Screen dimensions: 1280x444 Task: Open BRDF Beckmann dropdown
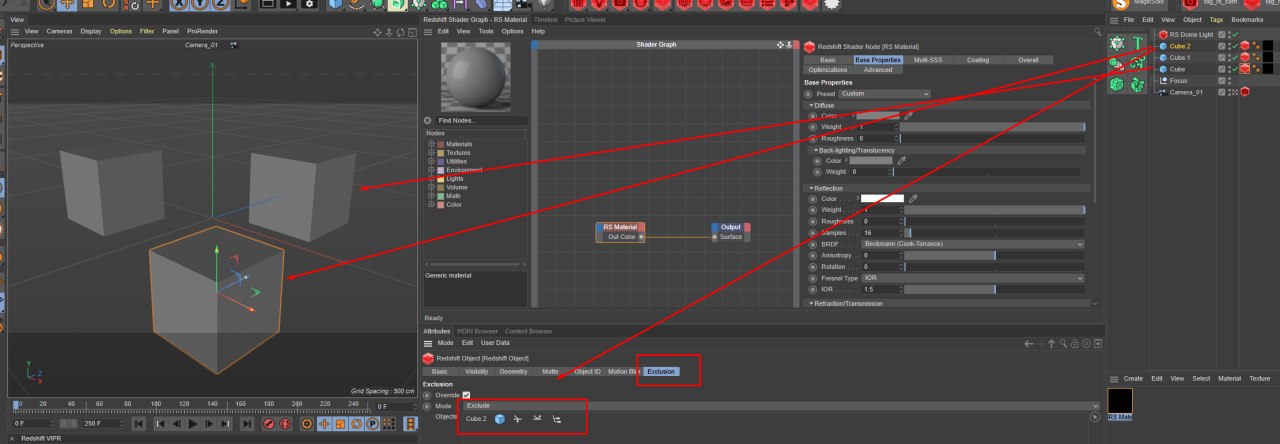(x=972, y=243)
